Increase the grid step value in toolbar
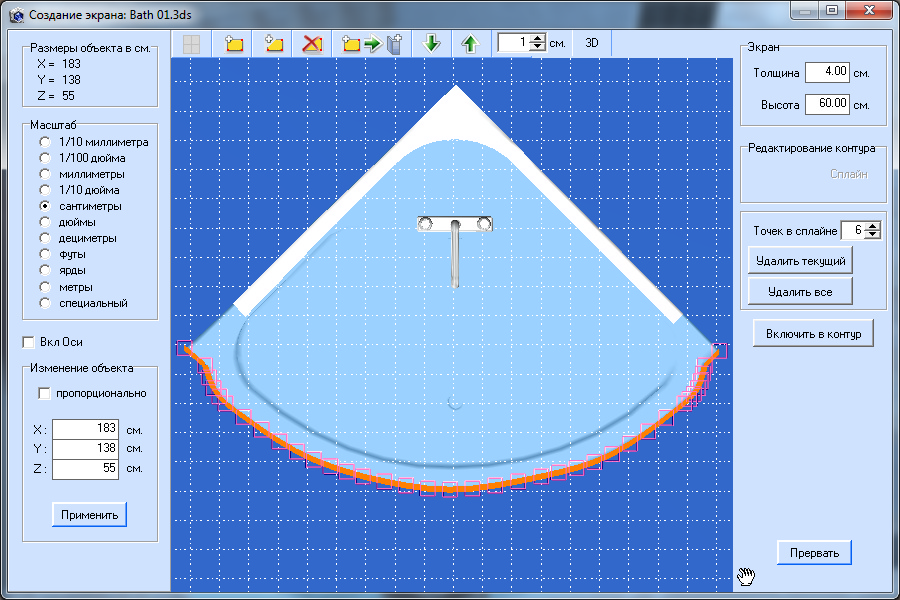900x600 pixels. (538, 39)
